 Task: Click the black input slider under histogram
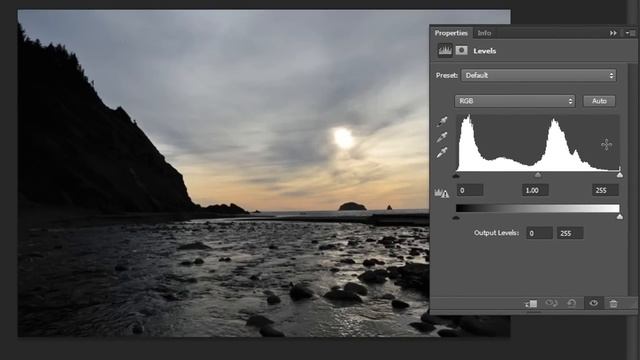(456, 176)
